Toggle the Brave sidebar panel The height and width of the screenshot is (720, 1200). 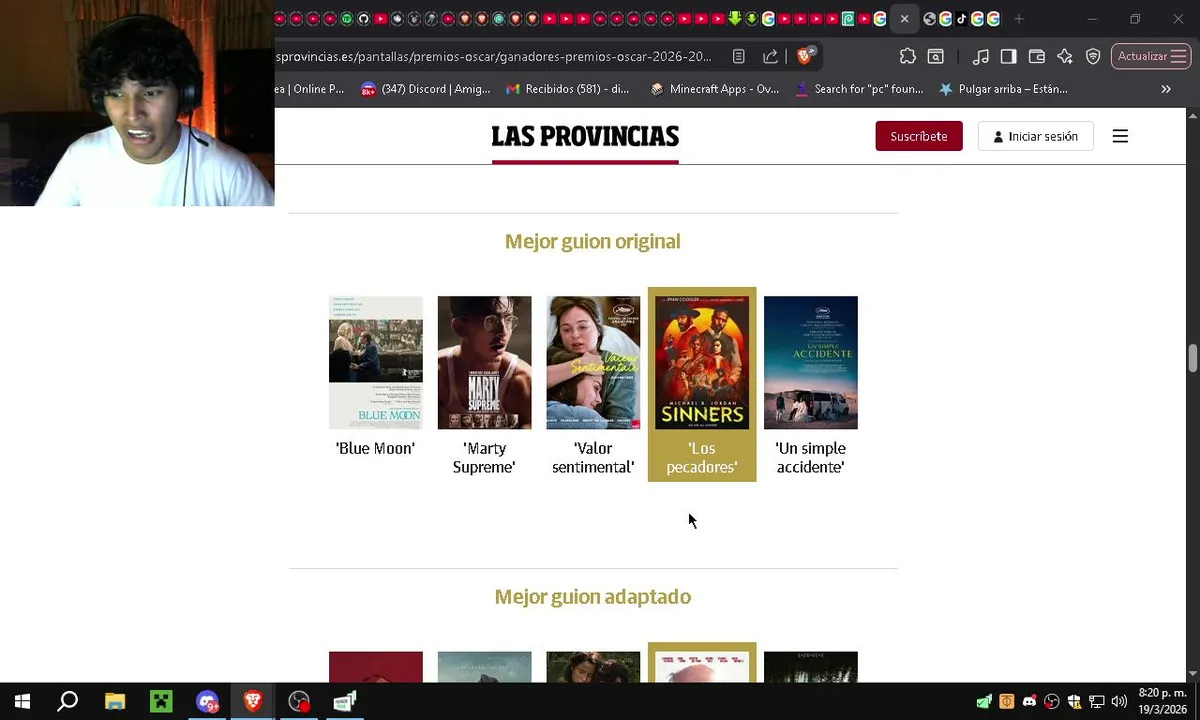(1009, 56)
